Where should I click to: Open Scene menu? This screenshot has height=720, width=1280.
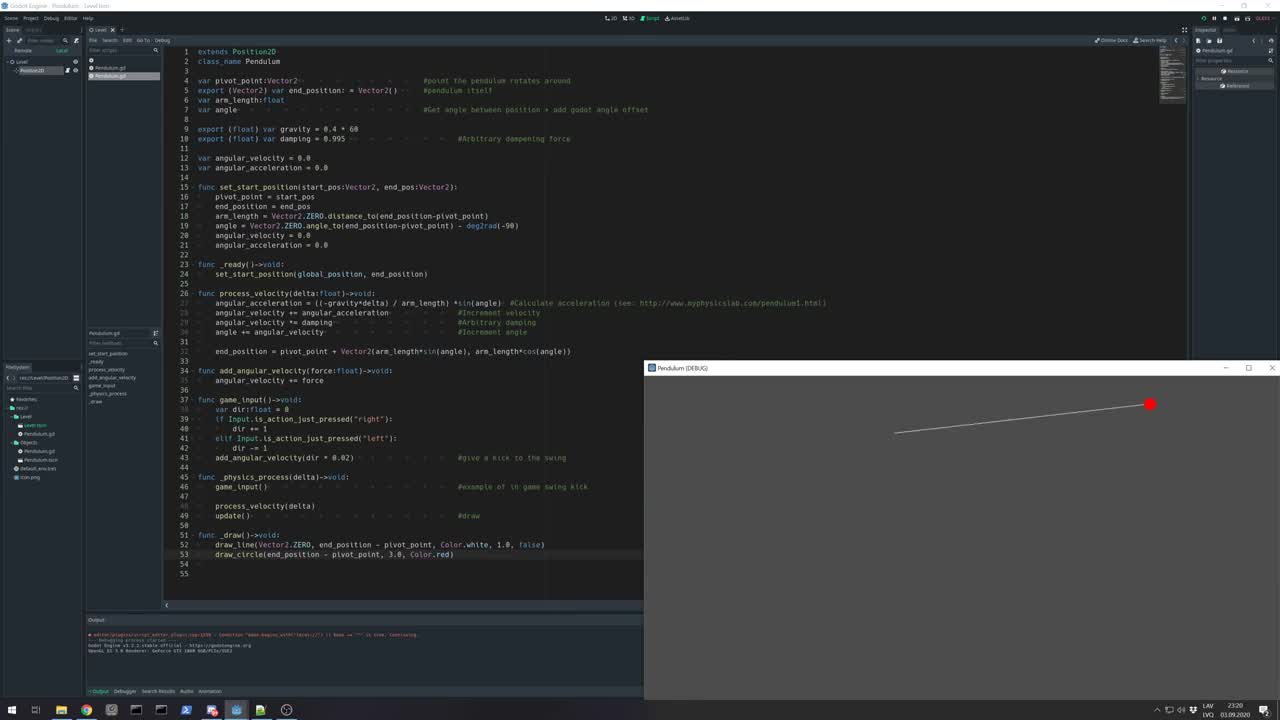(11, 18)
